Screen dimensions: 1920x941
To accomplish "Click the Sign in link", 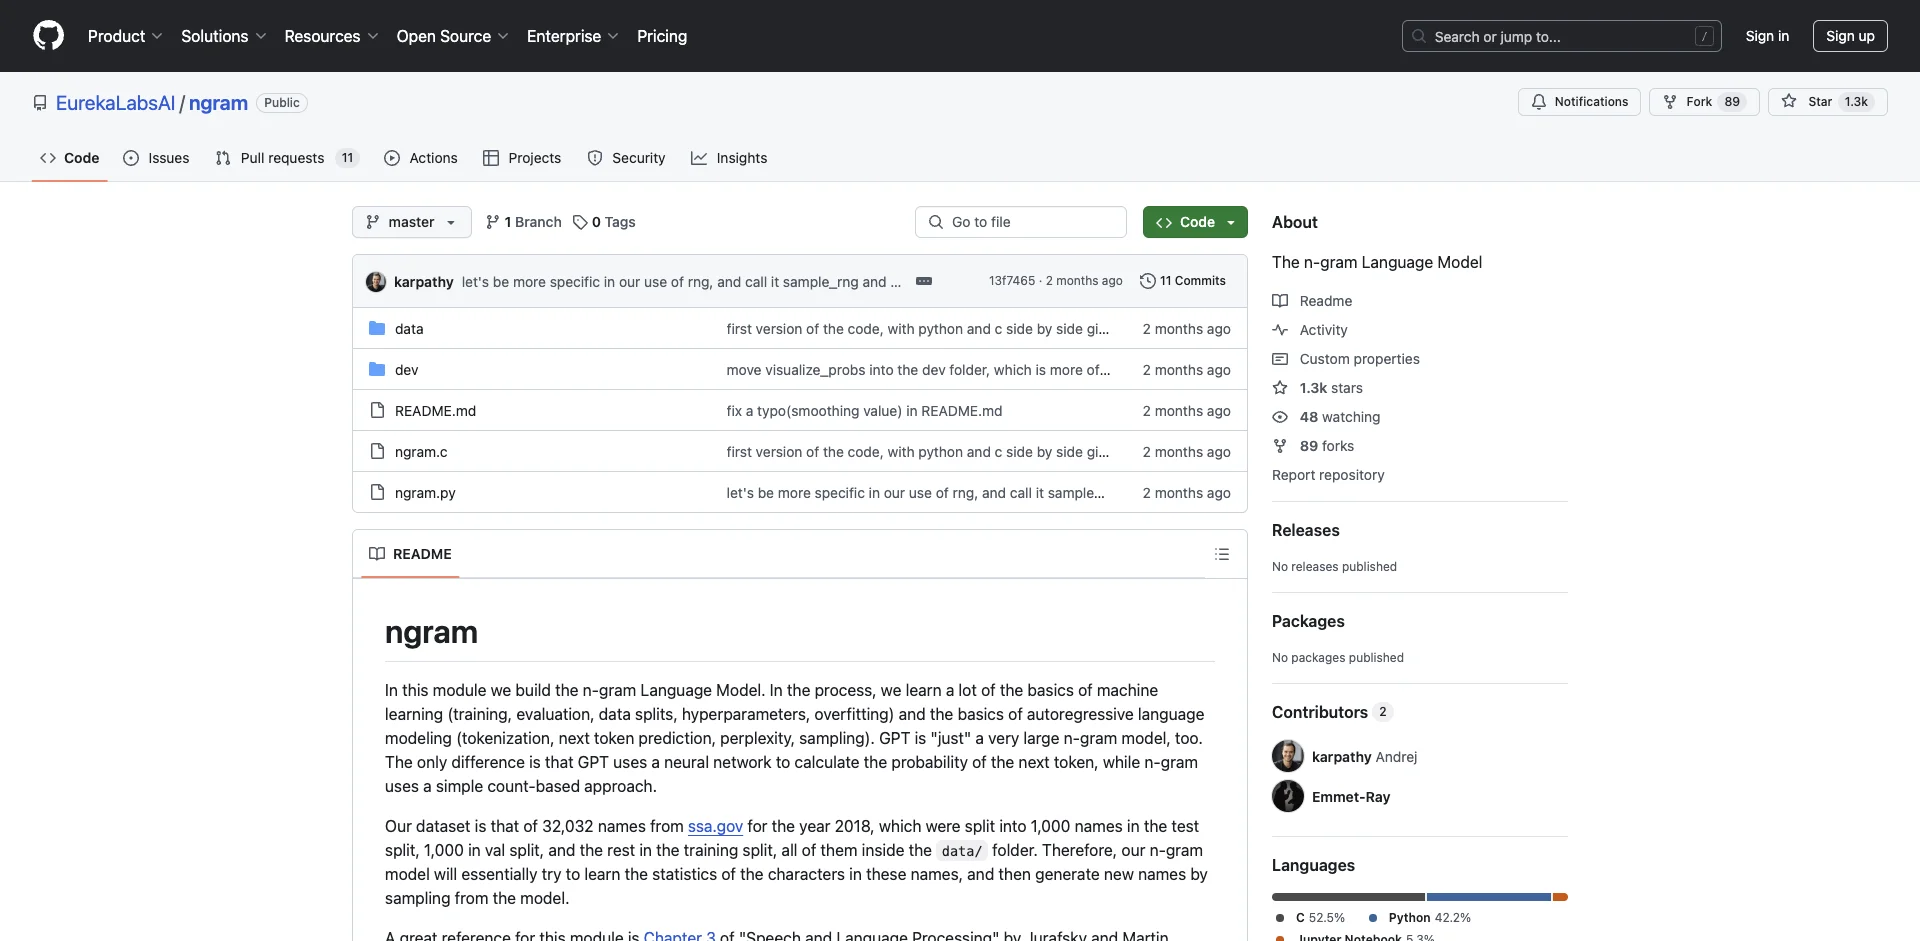I will [x=1767, y=36].
